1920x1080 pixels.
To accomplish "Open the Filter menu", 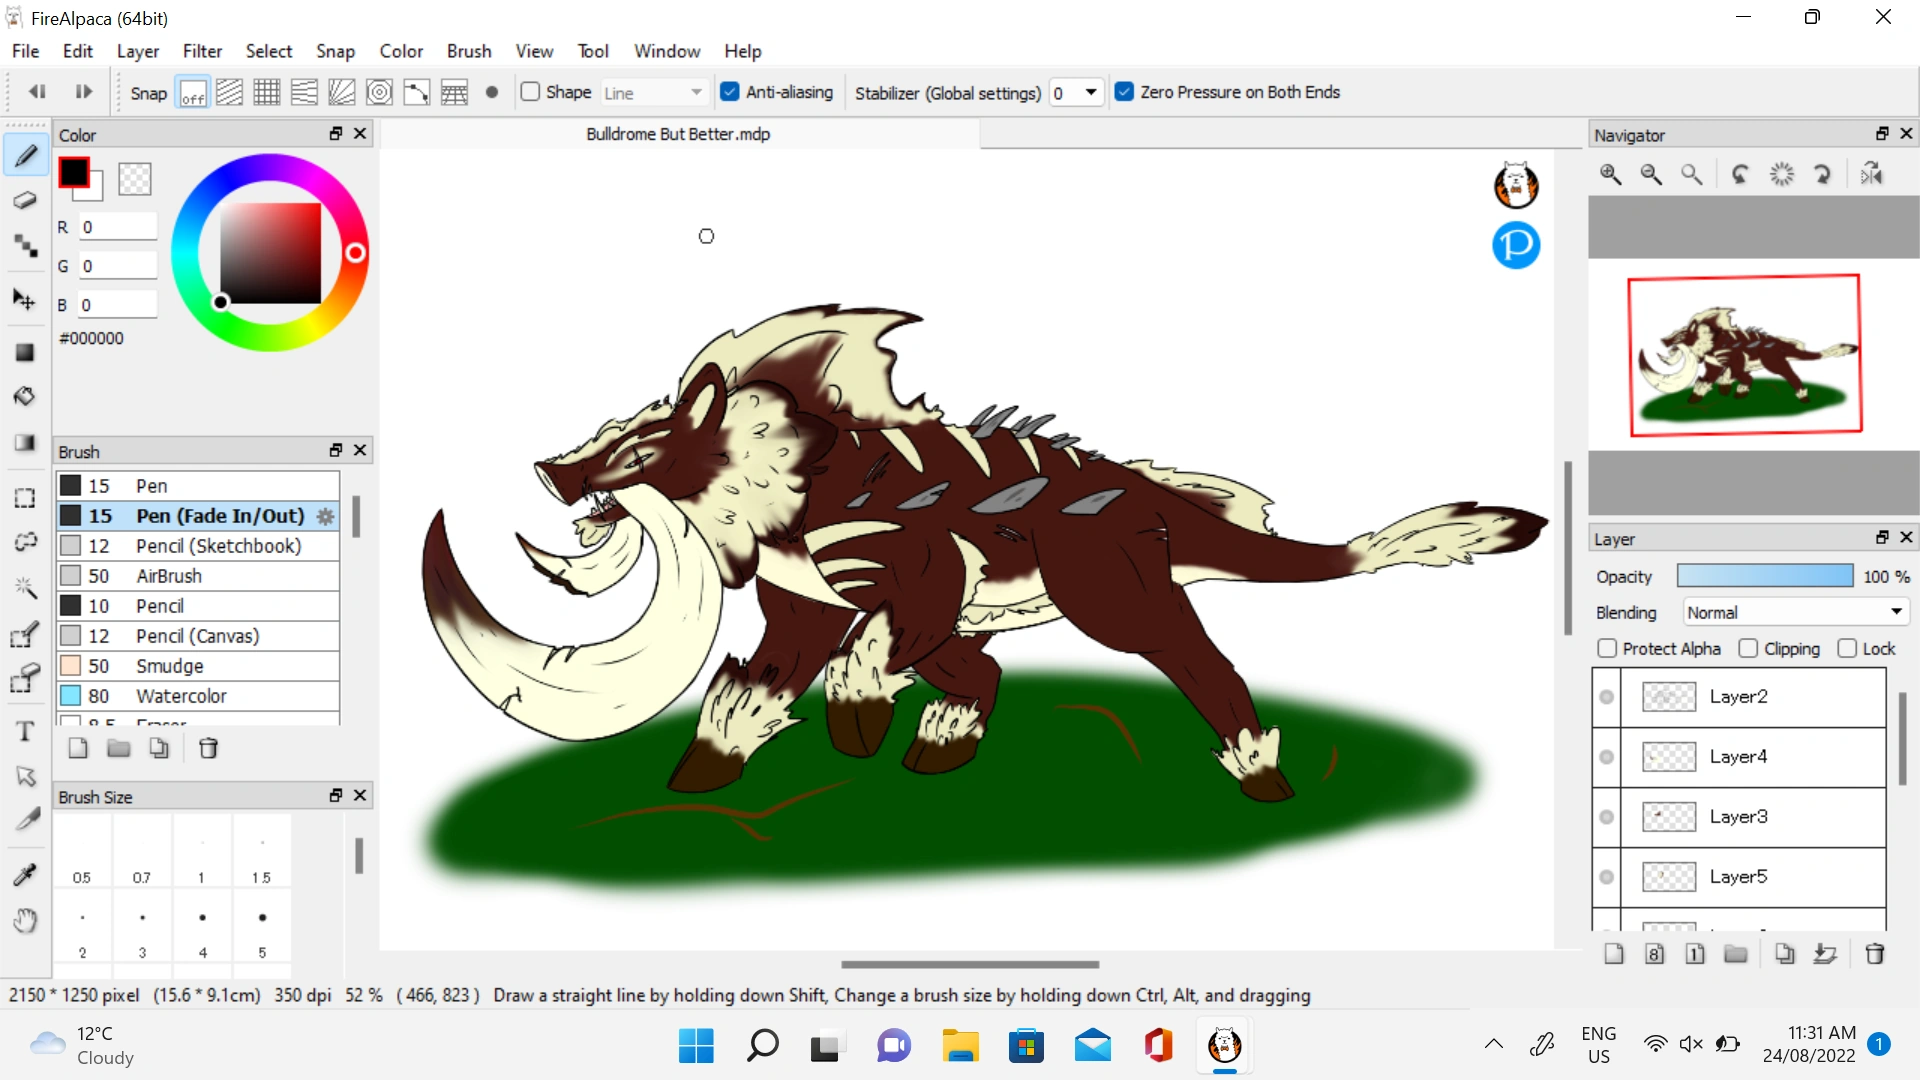I will tap(202, 51).
